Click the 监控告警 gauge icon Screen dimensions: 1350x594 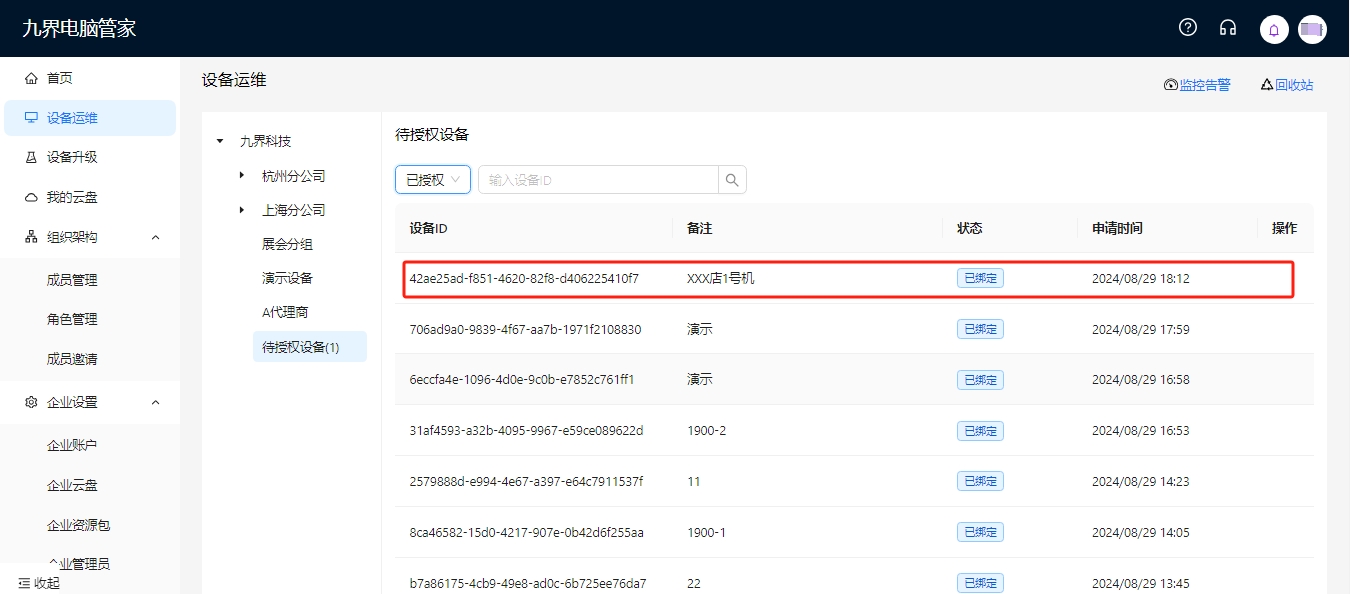point(1171,85)
